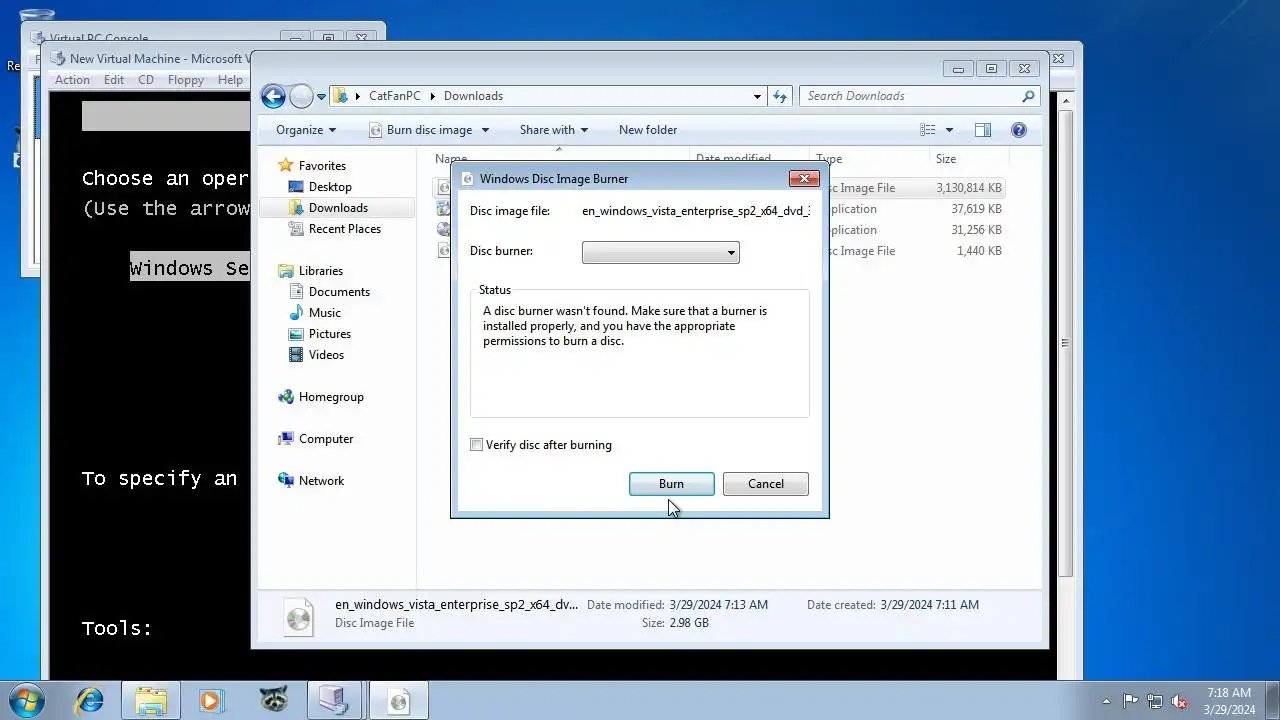Image resolution: width=1280 pixels, height=720 pixels.
Task: Expand the address bar history dropdown
Action: [757, 96]
